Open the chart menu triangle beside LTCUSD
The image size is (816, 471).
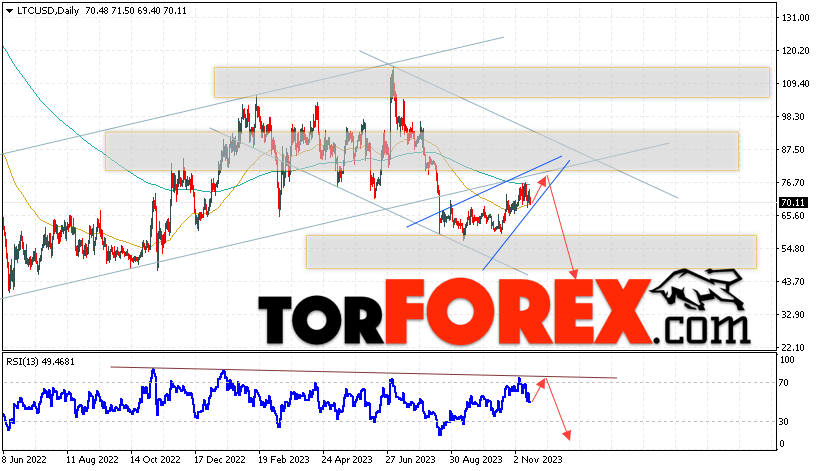click(9, 11)
